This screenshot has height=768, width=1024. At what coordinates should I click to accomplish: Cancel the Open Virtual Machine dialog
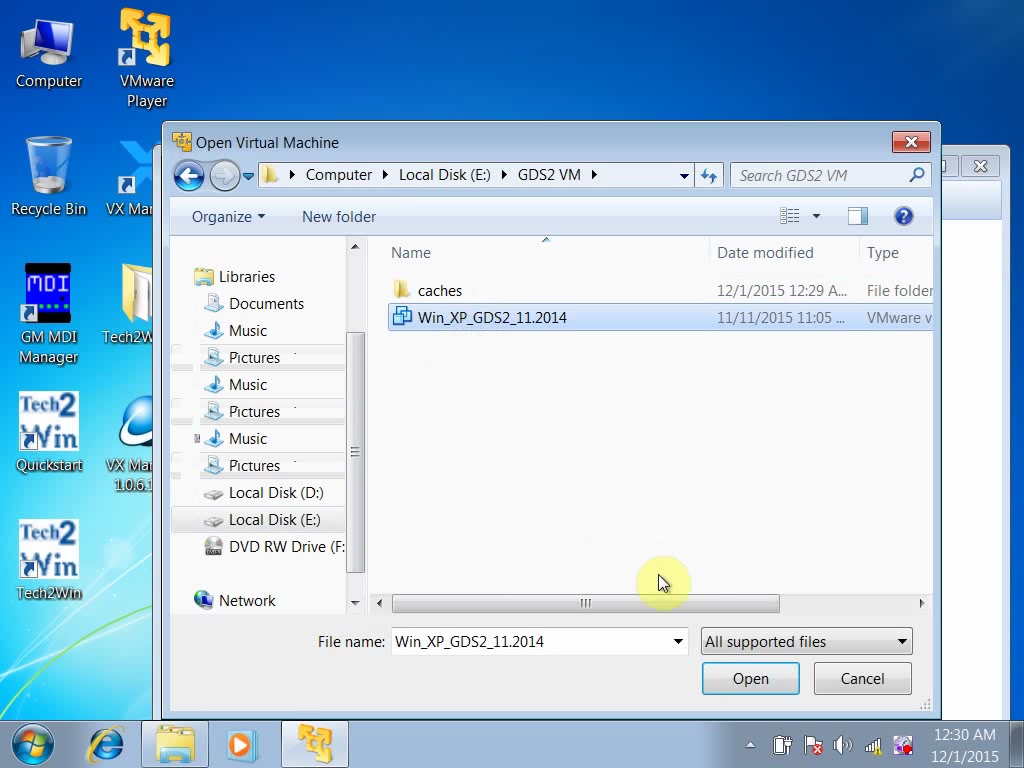point(862,679)
